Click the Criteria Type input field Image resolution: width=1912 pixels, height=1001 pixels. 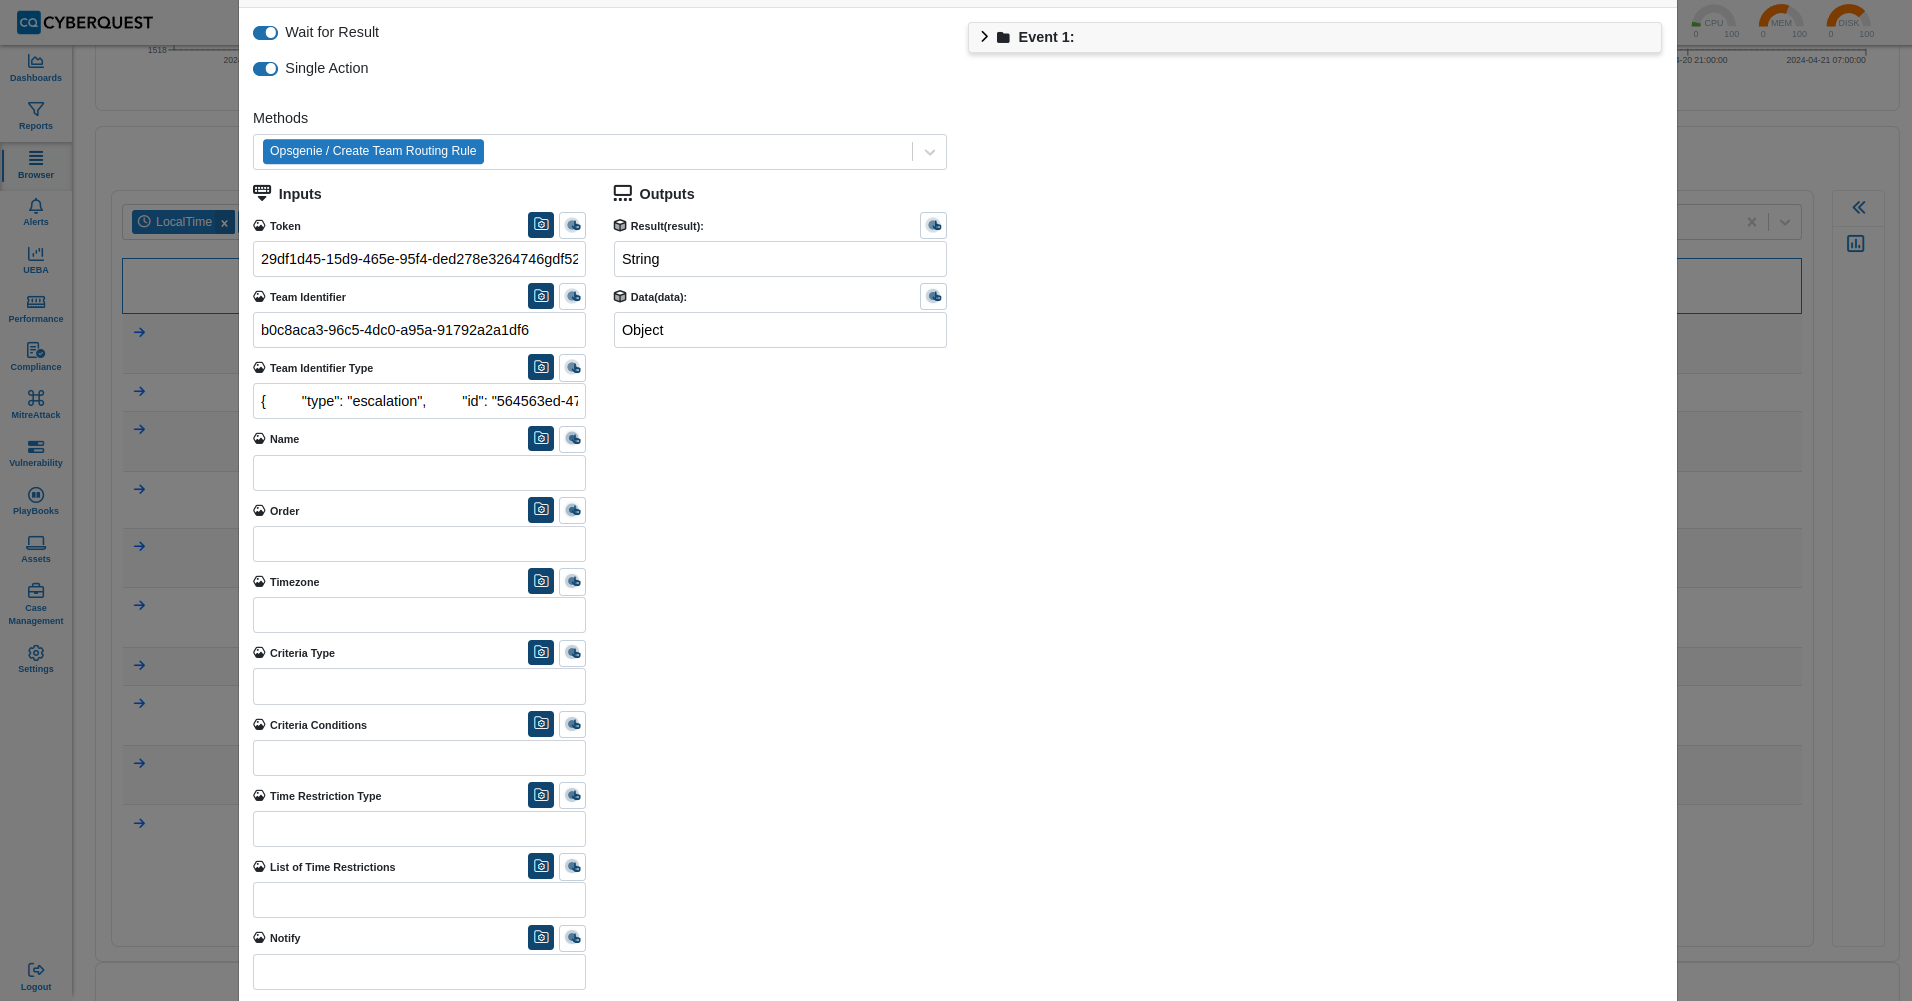coord(419,686)
